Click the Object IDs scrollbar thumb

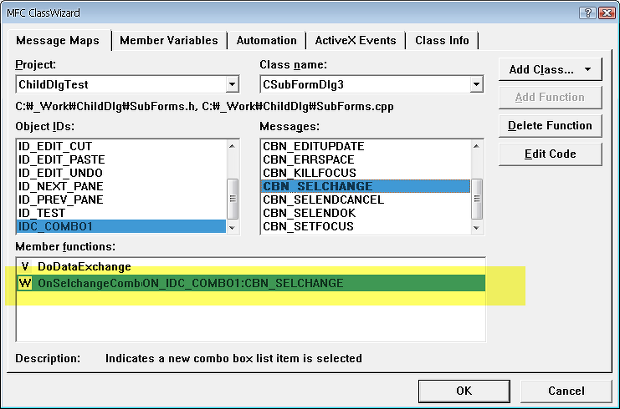point(232,199)
